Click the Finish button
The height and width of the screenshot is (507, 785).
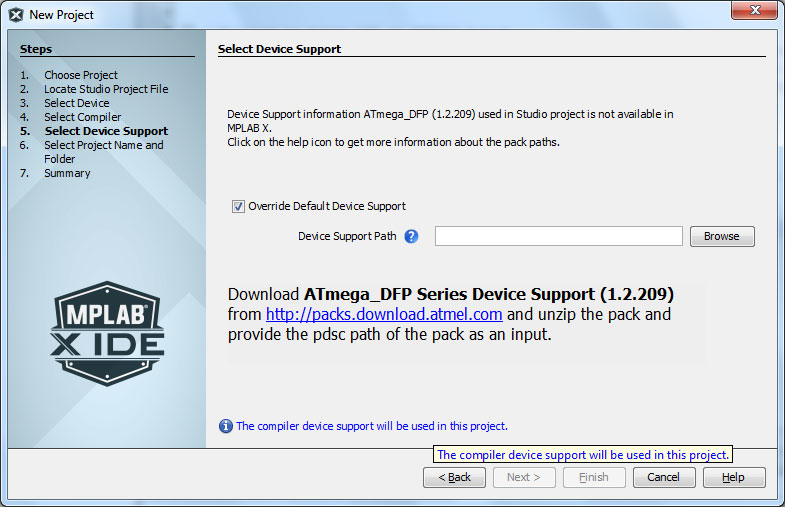point(594,477)
